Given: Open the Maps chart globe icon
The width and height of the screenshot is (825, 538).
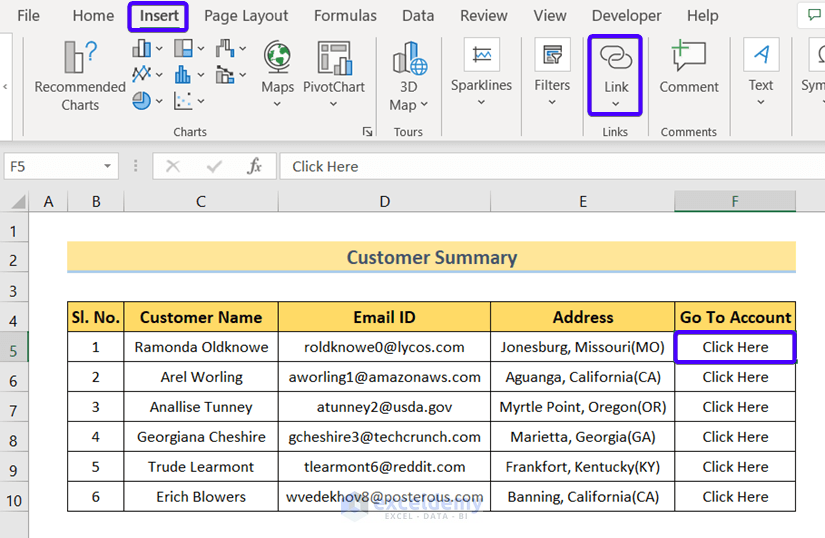Looking at the screenshot, I should click(x=277, y=57).
